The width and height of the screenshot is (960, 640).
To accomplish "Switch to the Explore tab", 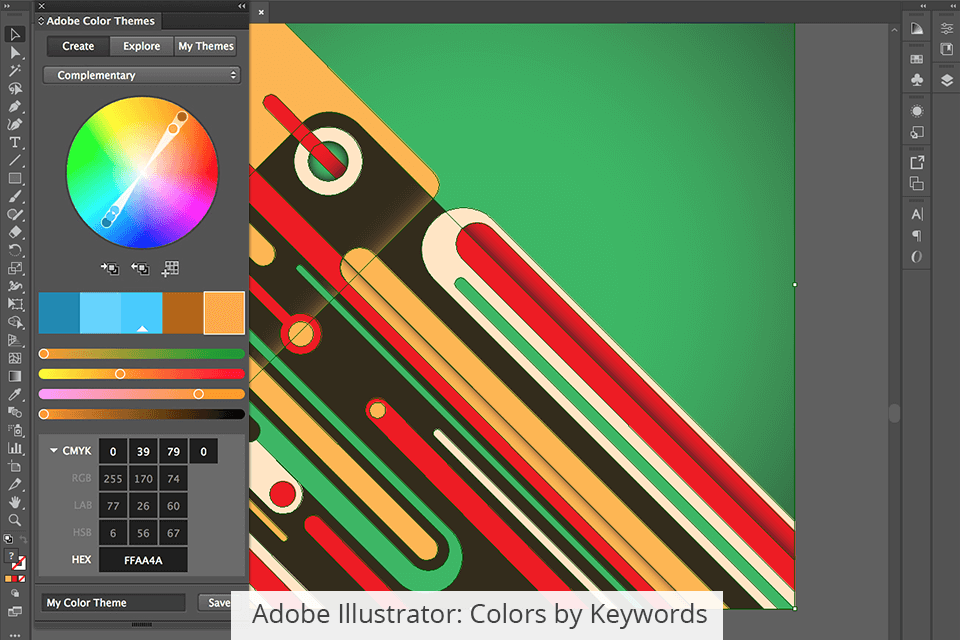I will (141, 46).
